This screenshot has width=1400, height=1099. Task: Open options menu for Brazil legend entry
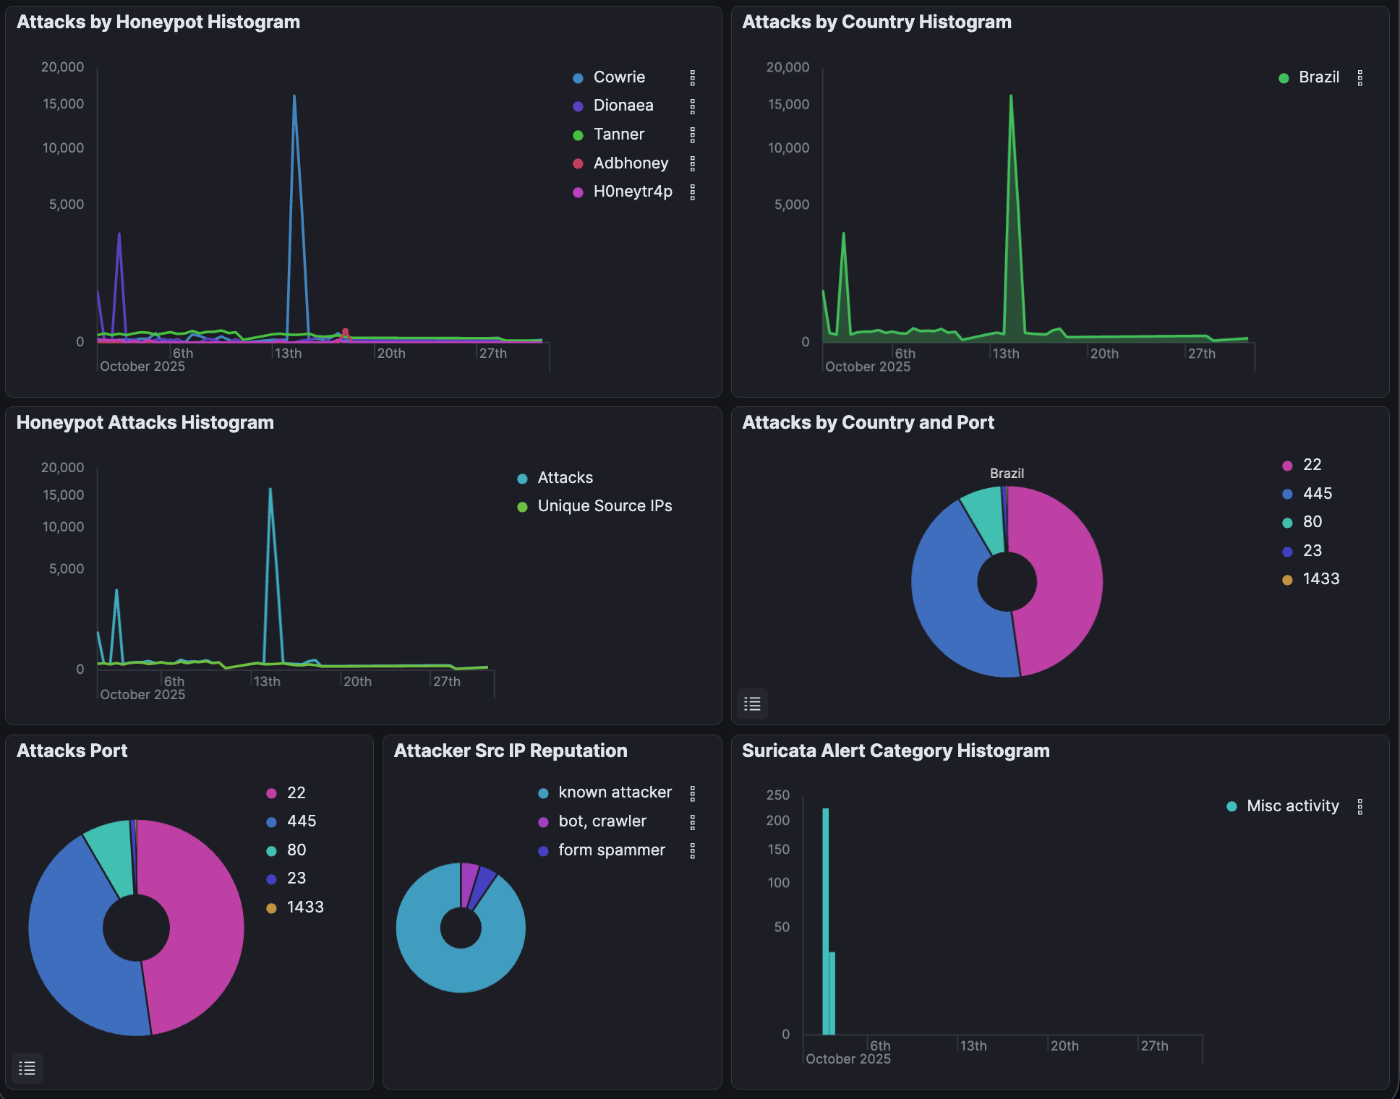tap(1360, 77)
